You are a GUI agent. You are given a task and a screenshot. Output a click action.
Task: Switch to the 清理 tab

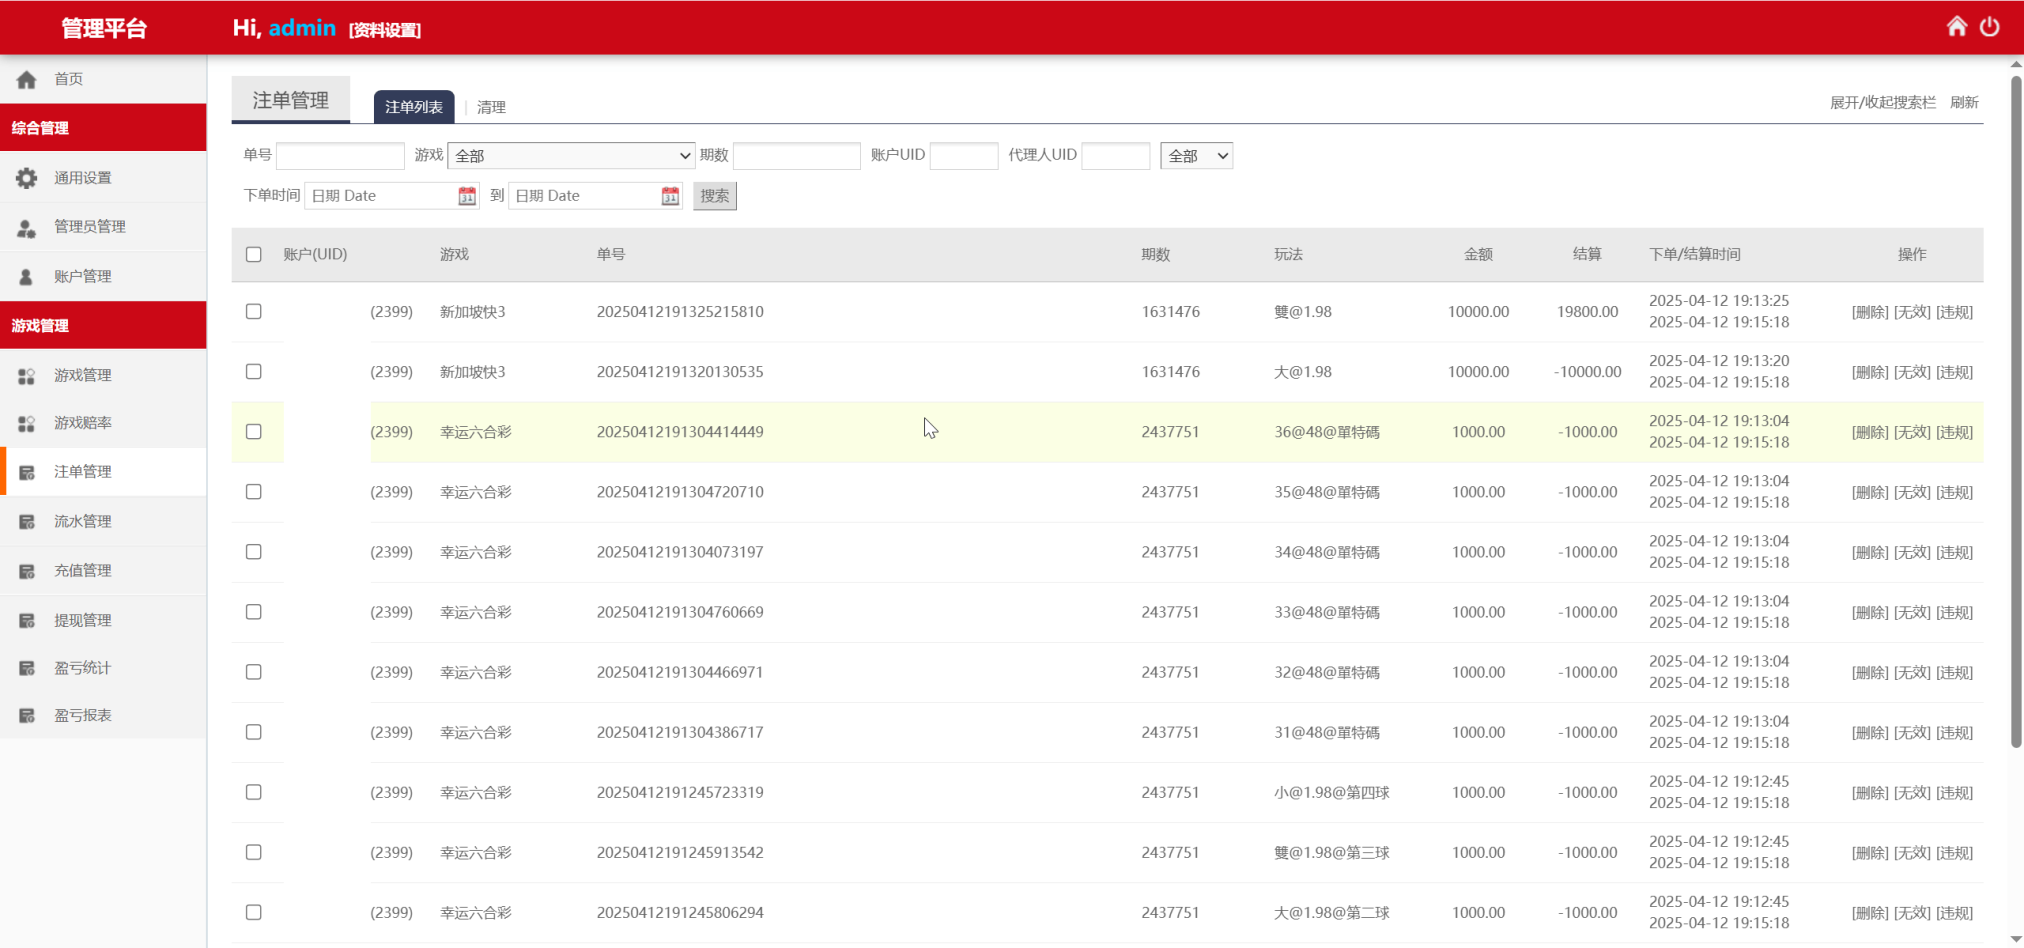coord(491,107)
